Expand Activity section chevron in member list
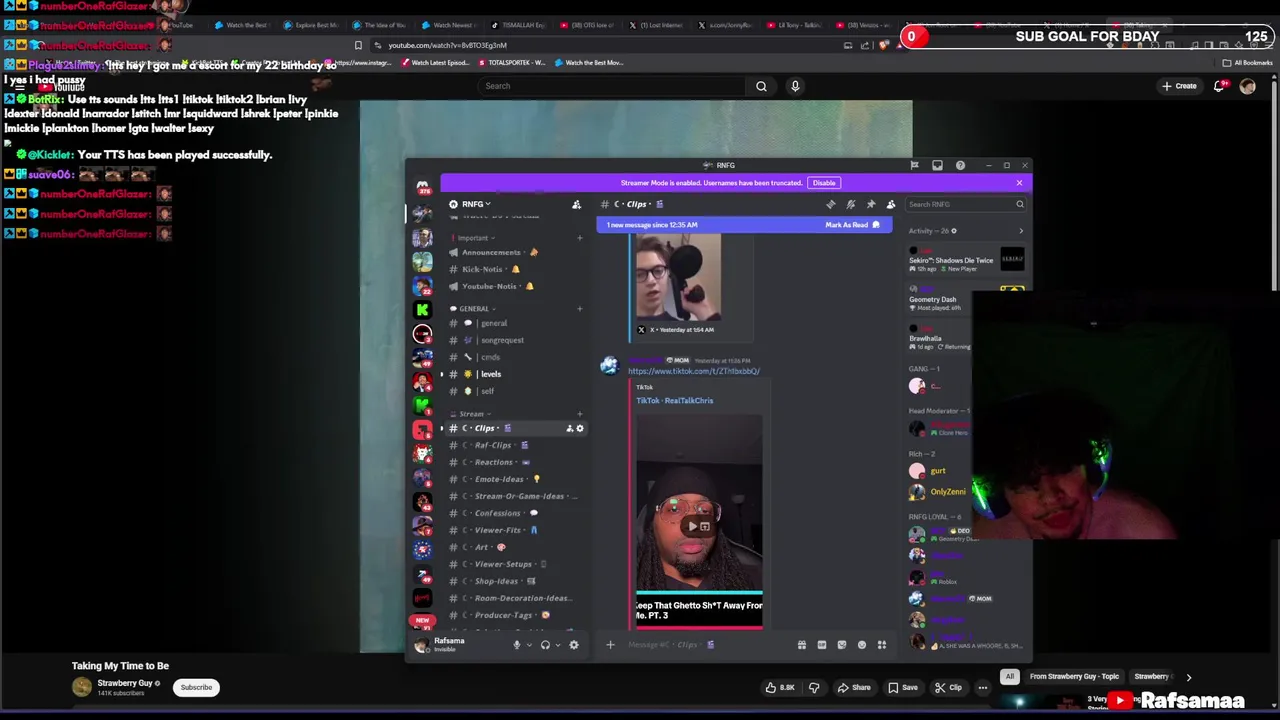The width and height of the screenshot is (1280, 720). (1021, 231)
